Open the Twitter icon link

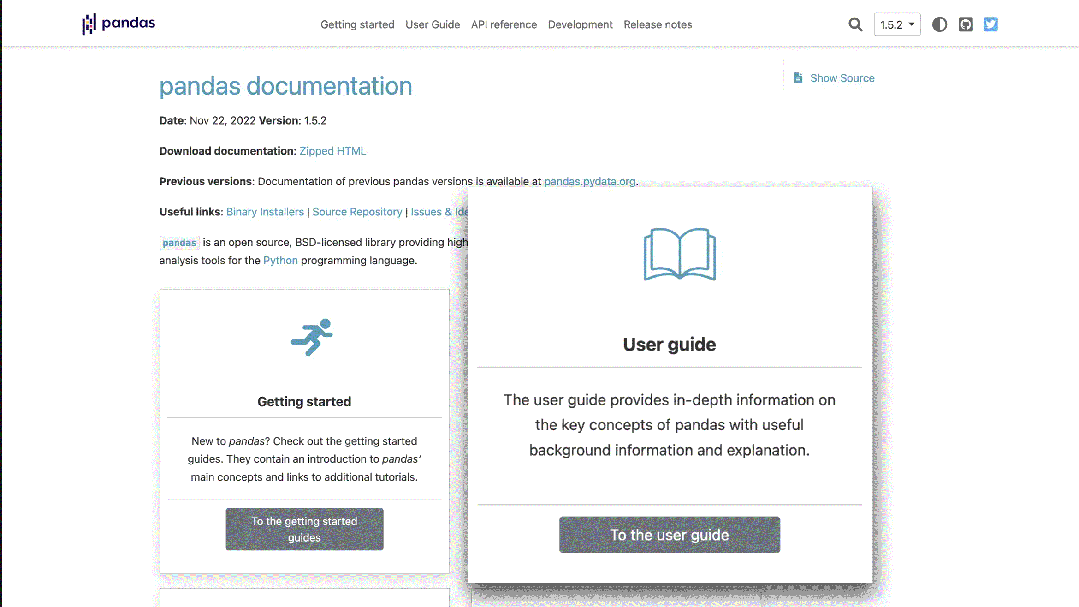pos(990,25)
